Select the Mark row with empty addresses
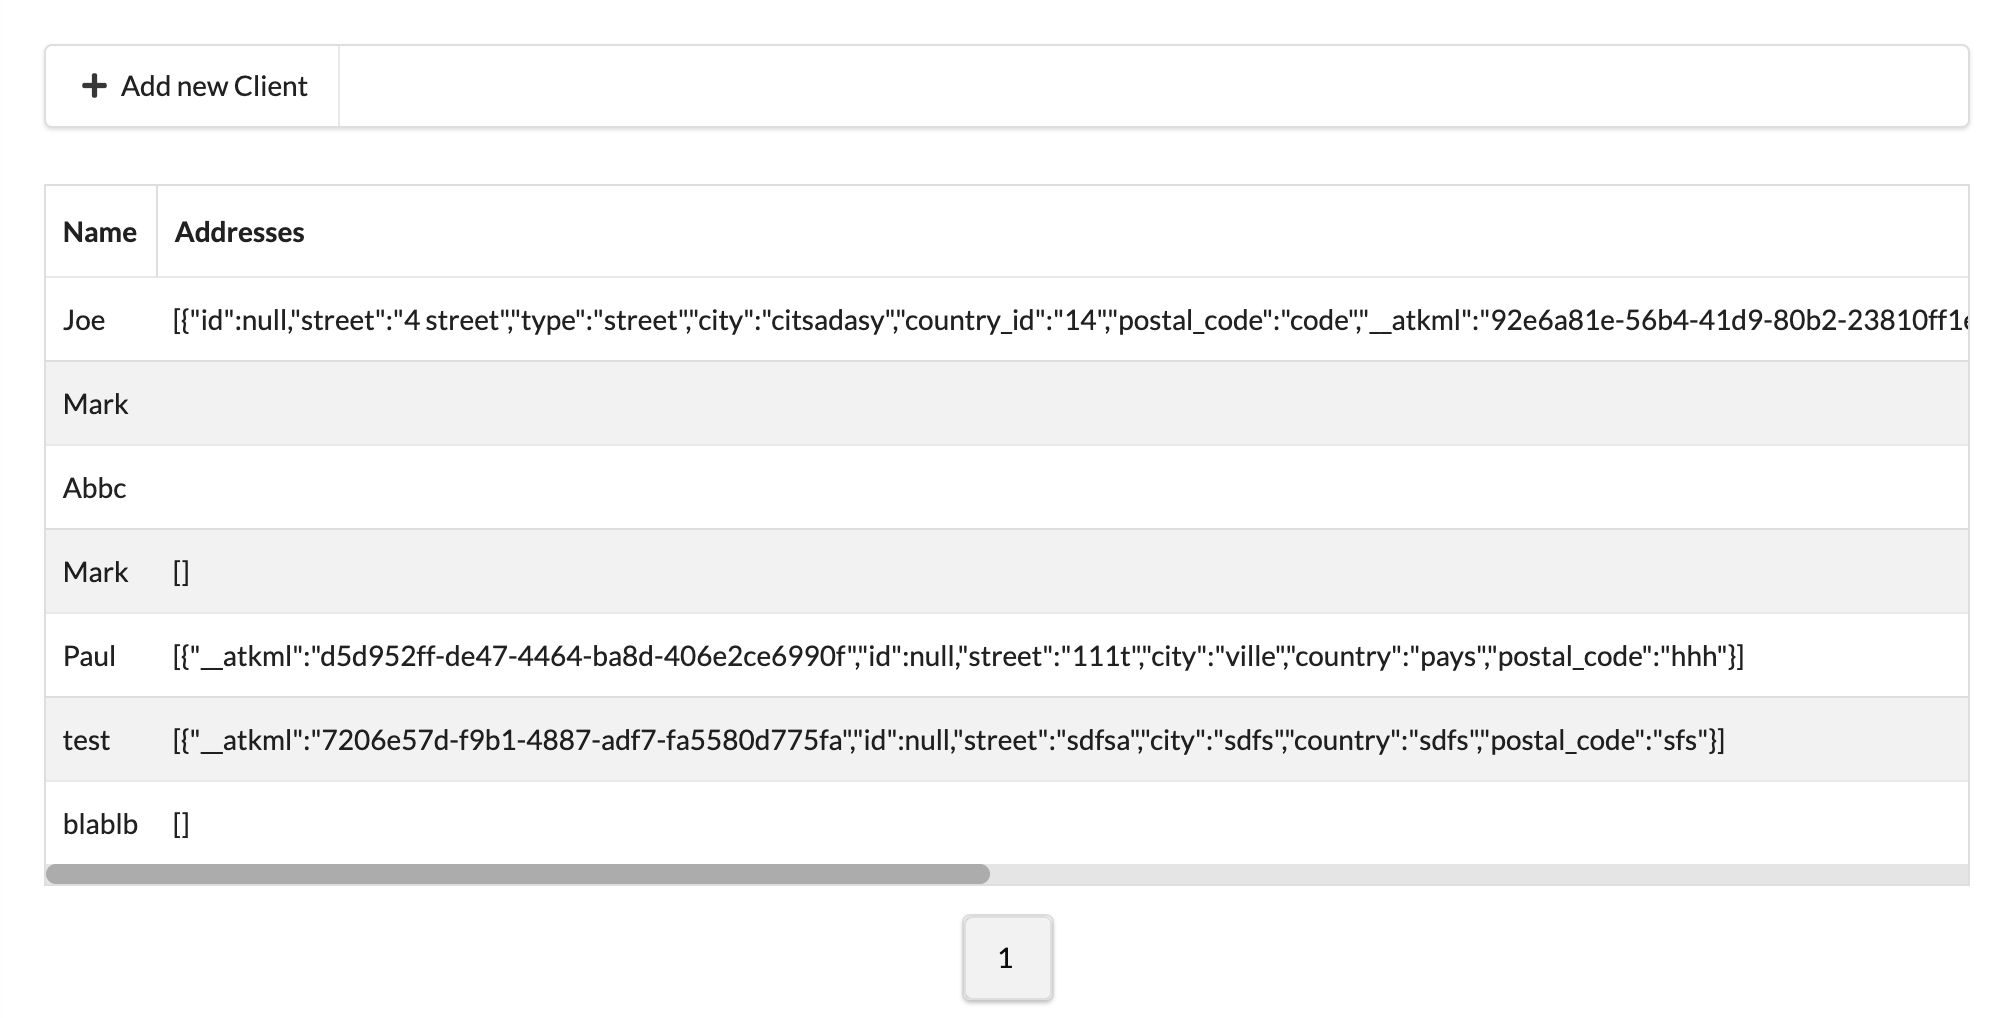 pos(95,571)
